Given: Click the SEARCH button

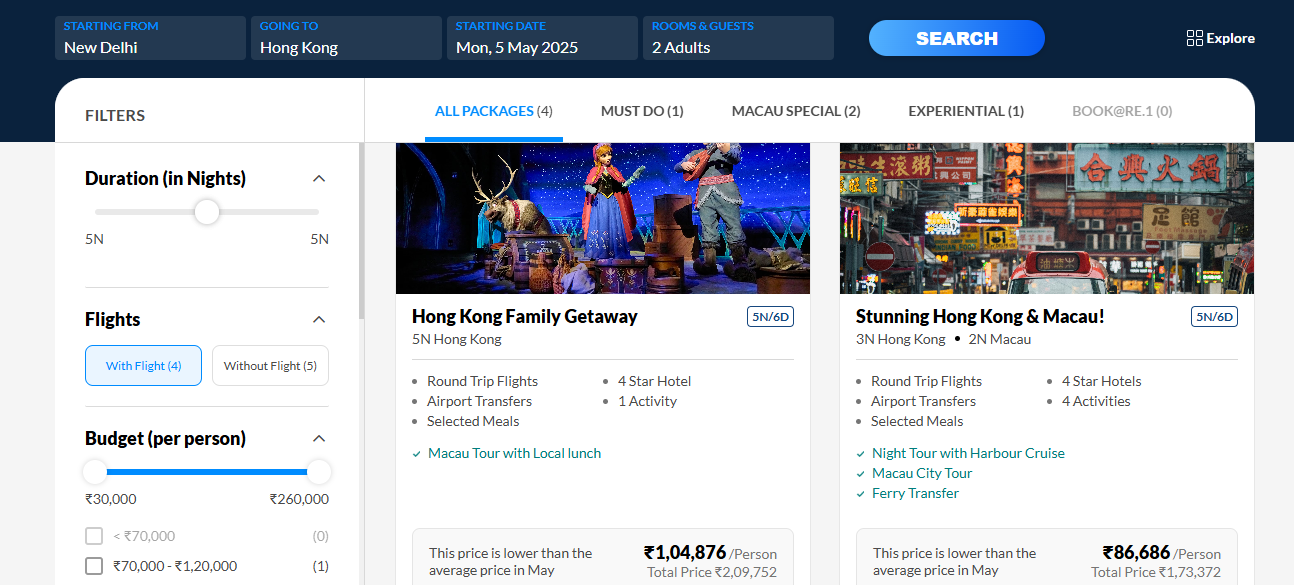Looking at the screenshot, I should click(956, 38).
